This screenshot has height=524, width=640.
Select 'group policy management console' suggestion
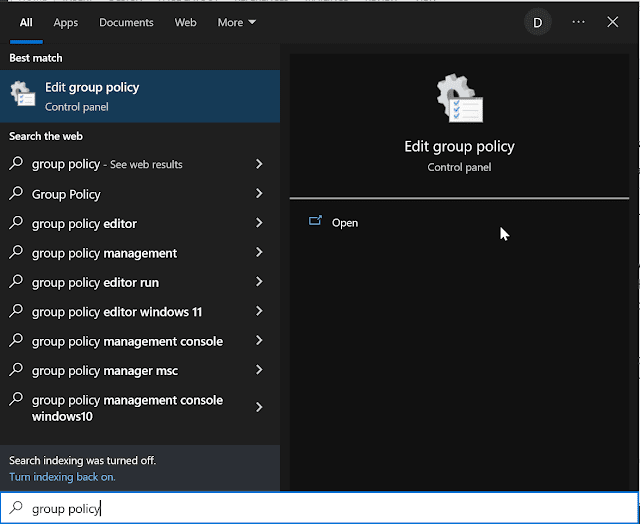point(140,341)
